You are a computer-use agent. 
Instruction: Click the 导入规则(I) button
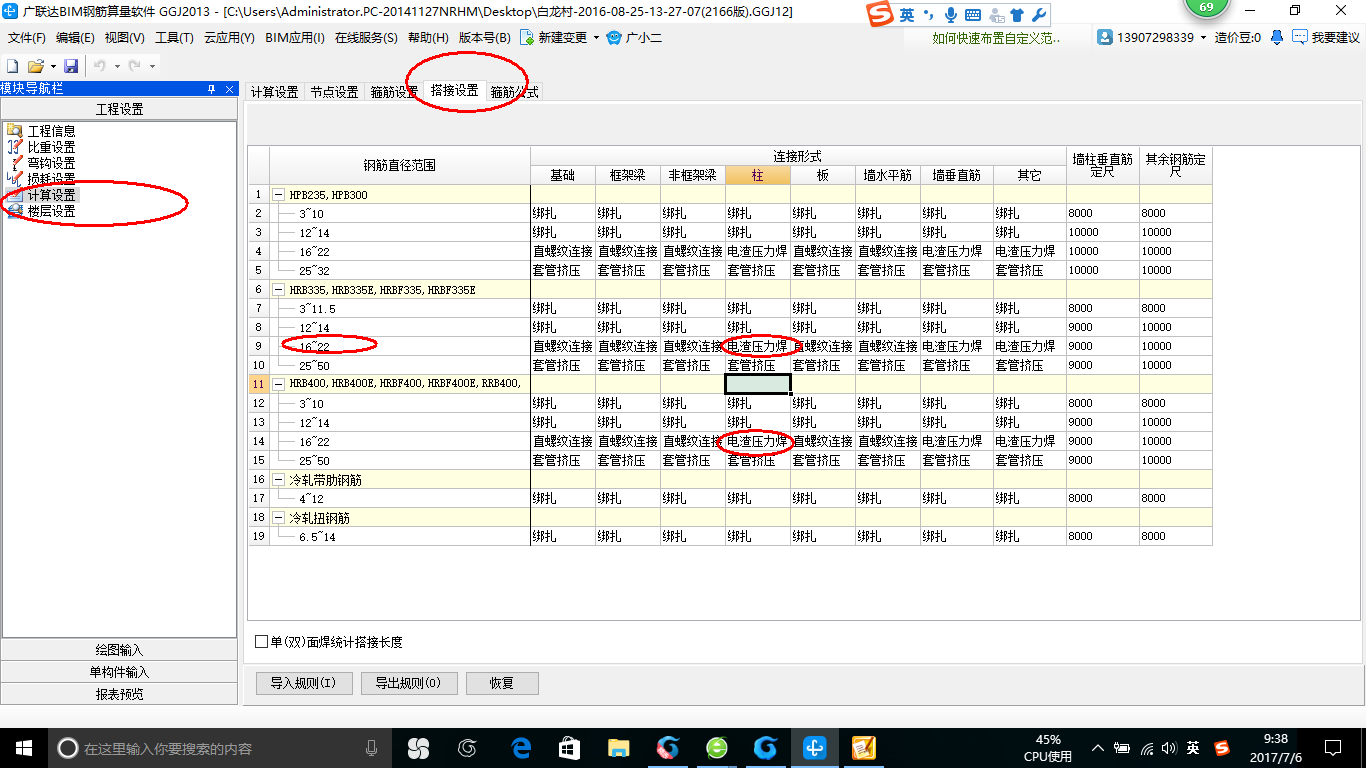coord(304,683)
